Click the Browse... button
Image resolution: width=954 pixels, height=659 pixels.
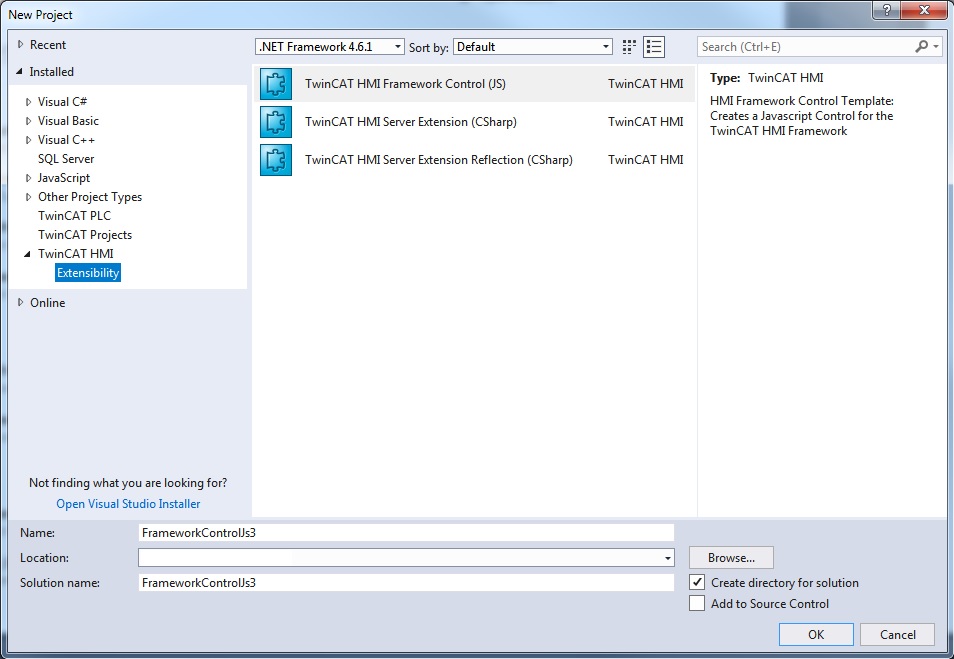click(x=731, y=557)
